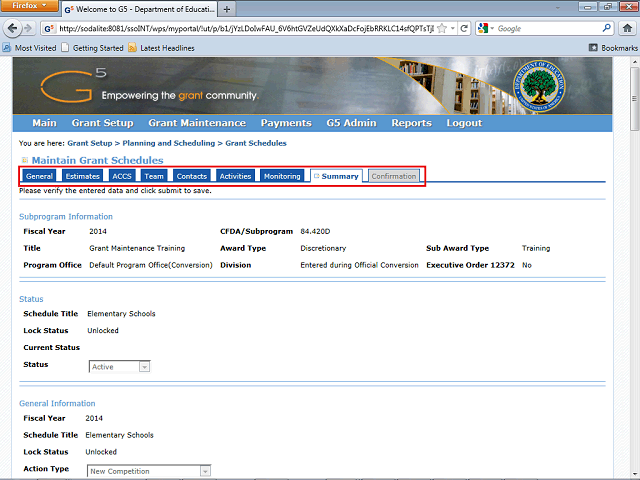Open Most Visited bookmarks folder

tap(29, 48)
